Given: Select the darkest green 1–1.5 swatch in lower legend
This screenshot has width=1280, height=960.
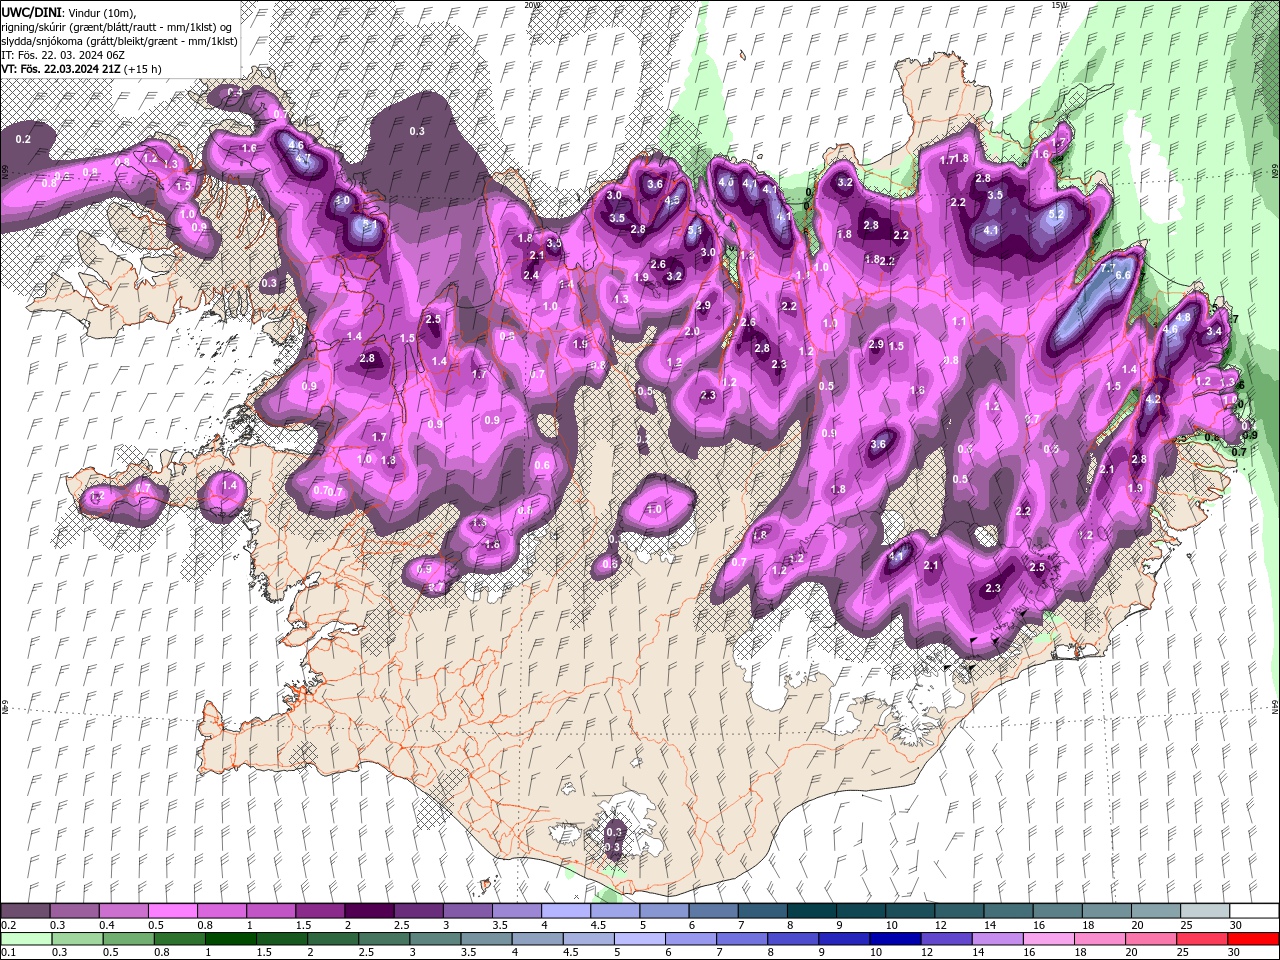Looking at the screenshot, I should tap(231, 939).
